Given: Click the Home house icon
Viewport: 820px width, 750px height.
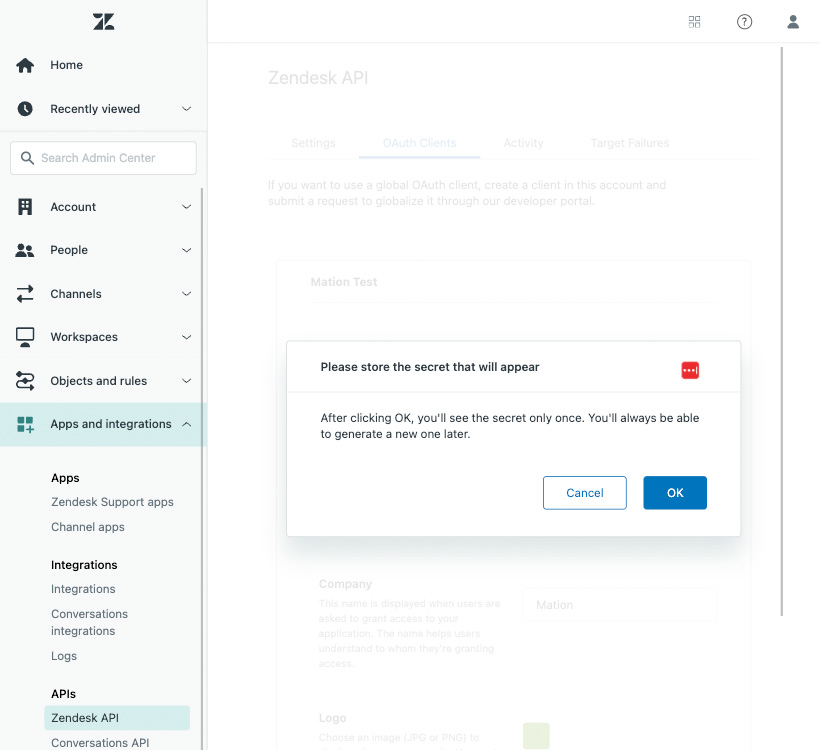Looking at the screenshot, I should (25, 65).
